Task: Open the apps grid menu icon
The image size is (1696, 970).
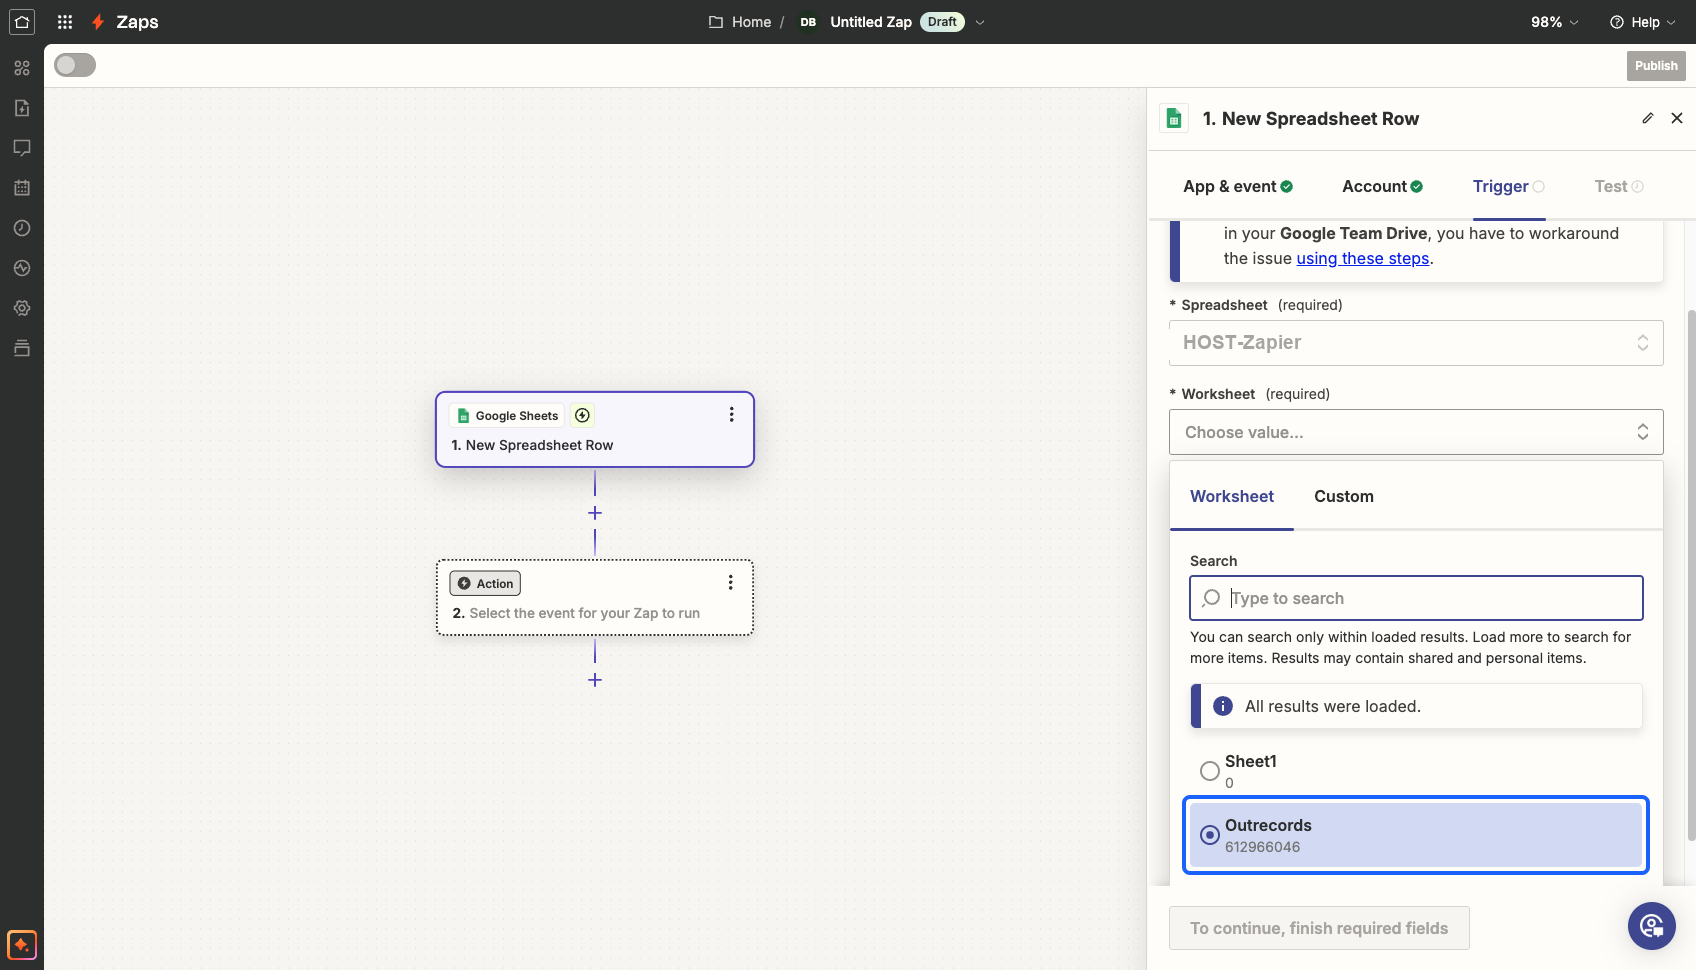Action: [65, 22]
